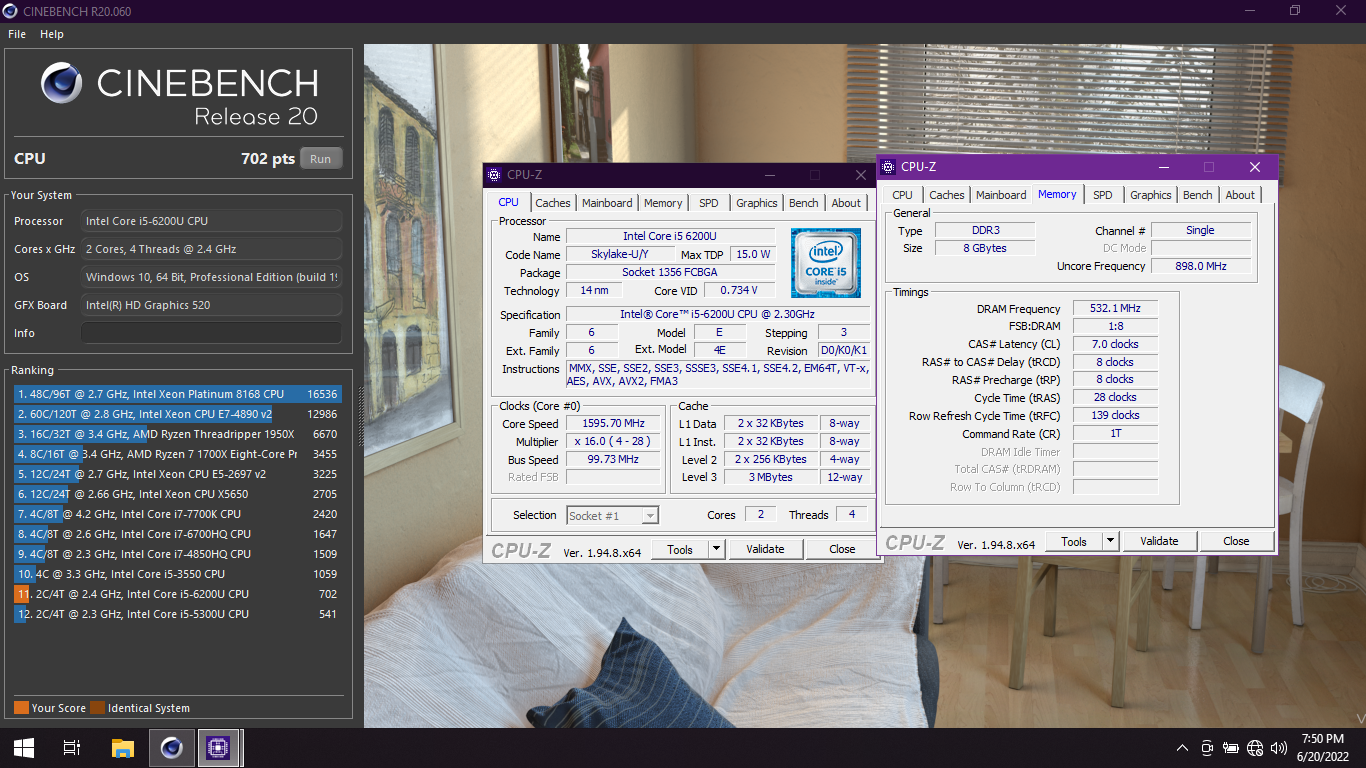Click Close button in right CPU-Z window
Screen dimensions: 1366x768
(1236, 541)
